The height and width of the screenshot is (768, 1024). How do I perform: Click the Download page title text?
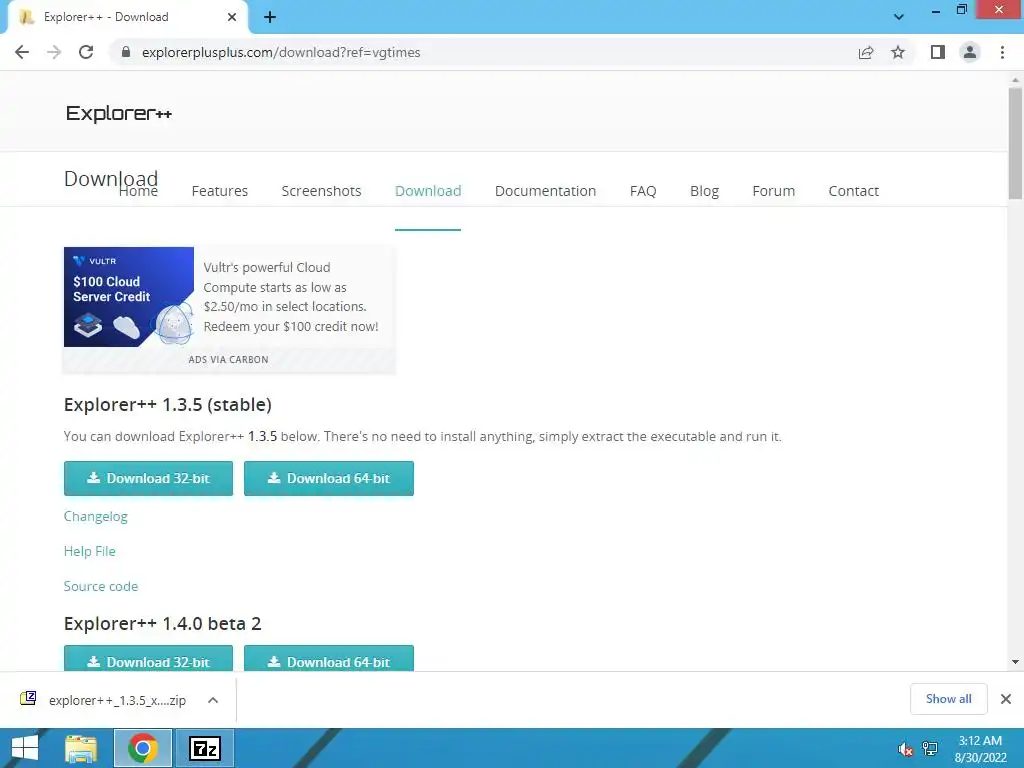[111, 178]
